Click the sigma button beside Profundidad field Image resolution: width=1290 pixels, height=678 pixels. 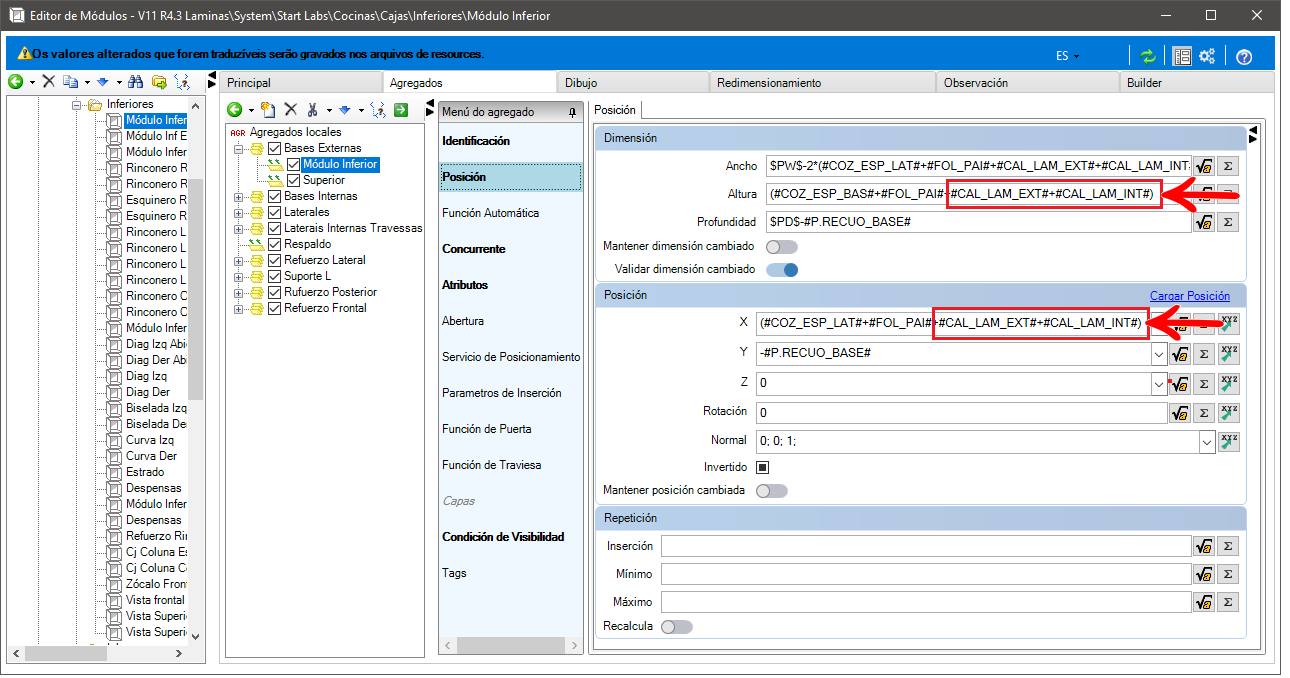click(1228, 222)
